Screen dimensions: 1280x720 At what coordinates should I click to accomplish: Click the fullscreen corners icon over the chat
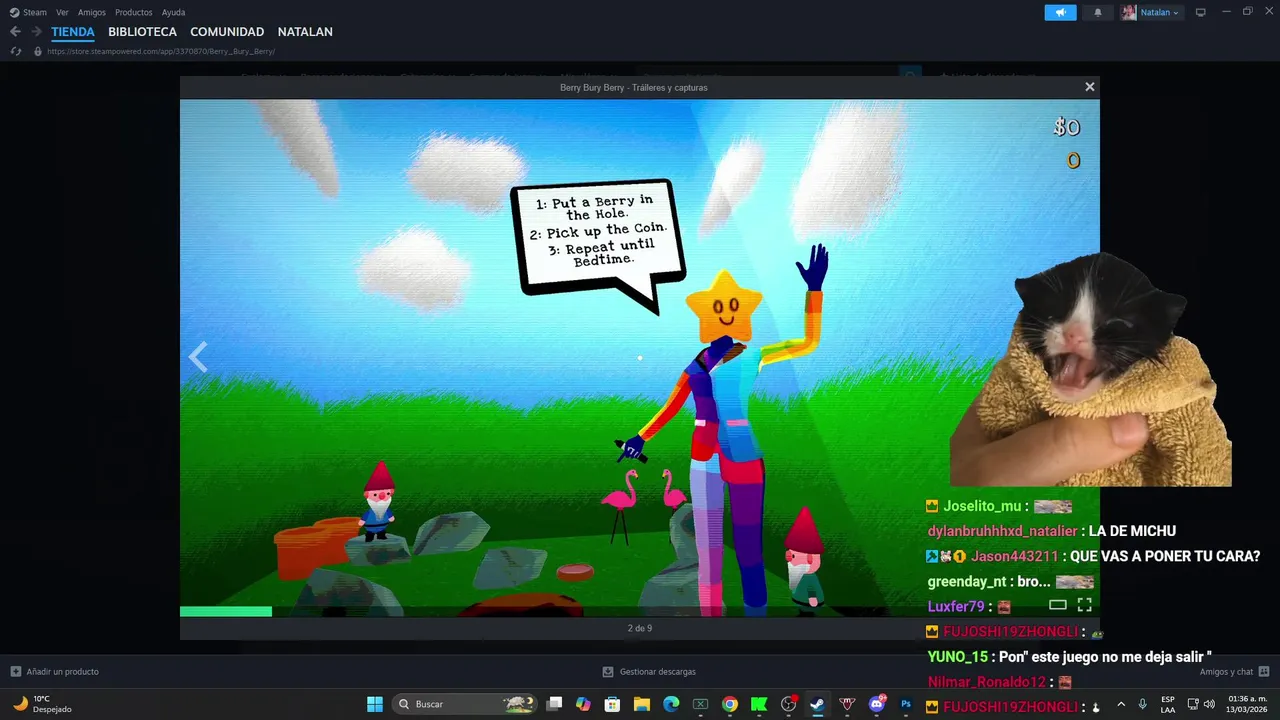pos(1084,605)
